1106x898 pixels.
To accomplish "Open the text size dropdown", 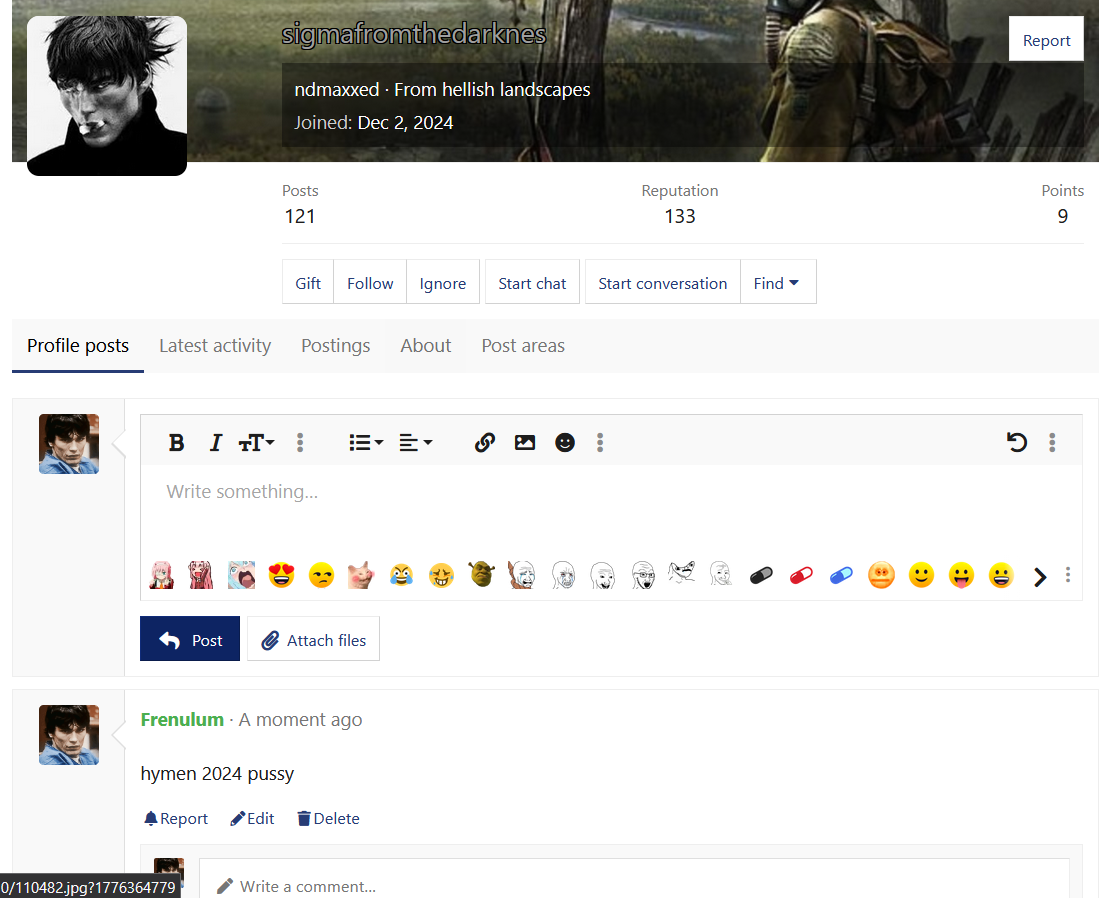I will click(256, 442).
